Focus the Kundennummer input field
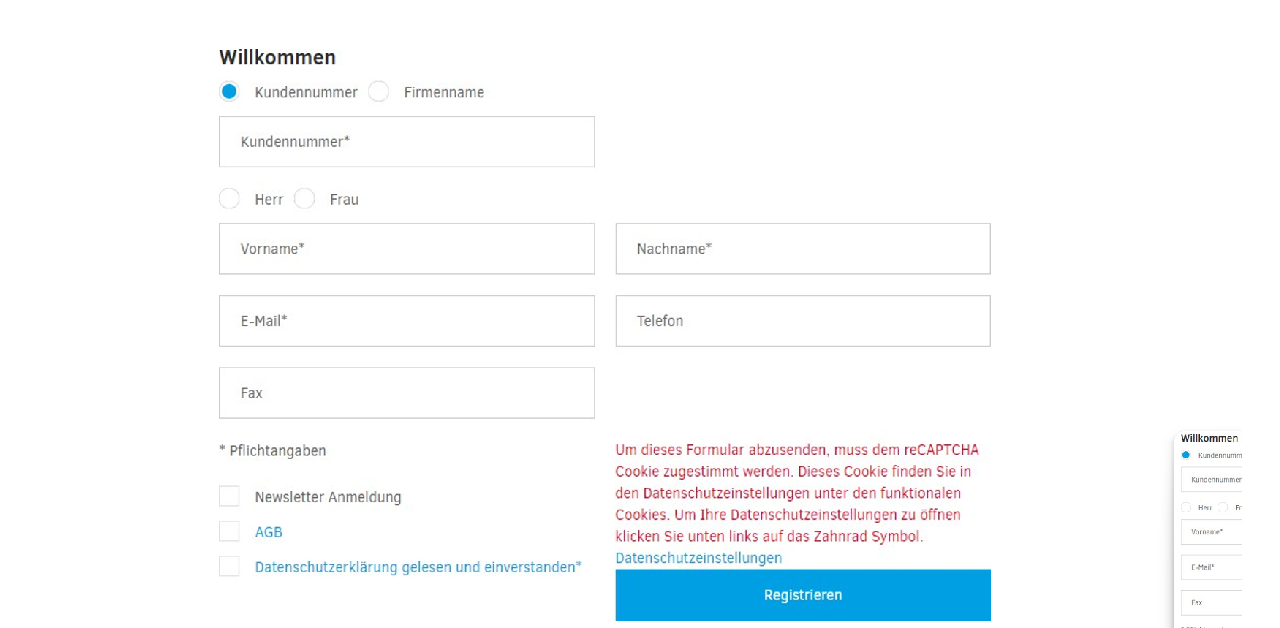 (x=406, y=142)
